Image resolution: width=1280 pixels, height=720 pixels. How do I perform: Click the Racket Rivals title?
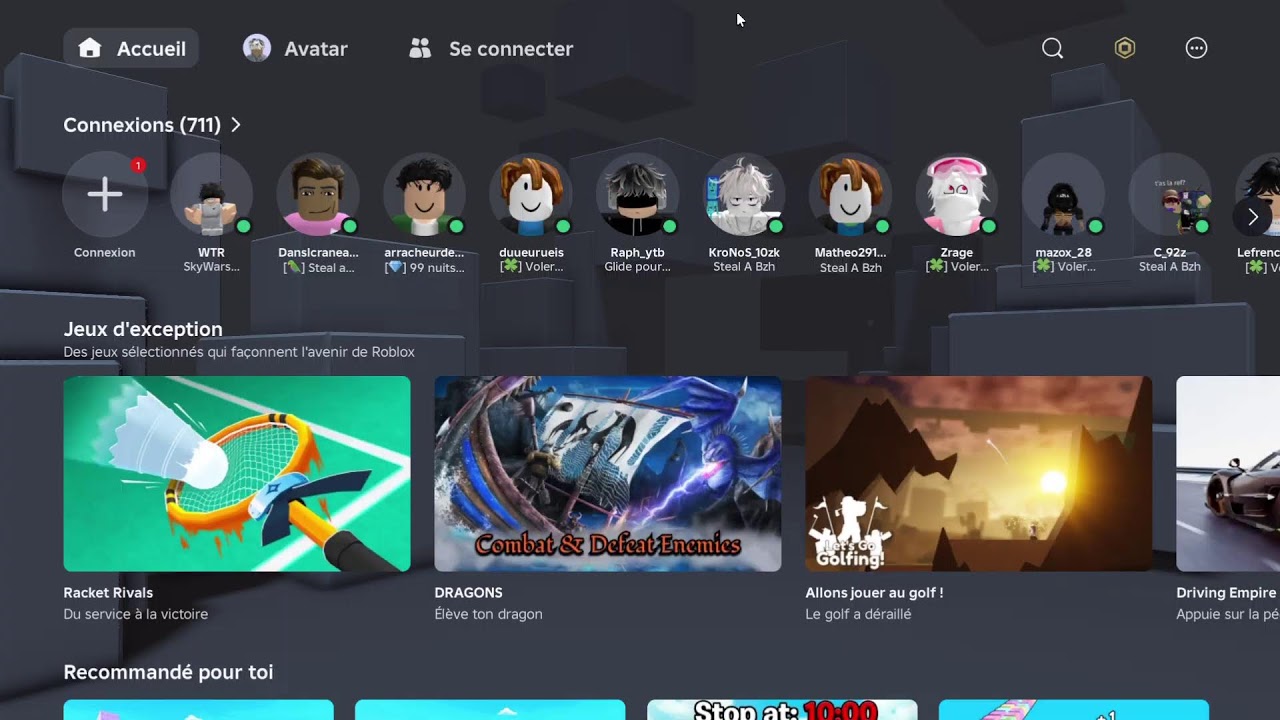pyautogui.click(x=108, y=593)
